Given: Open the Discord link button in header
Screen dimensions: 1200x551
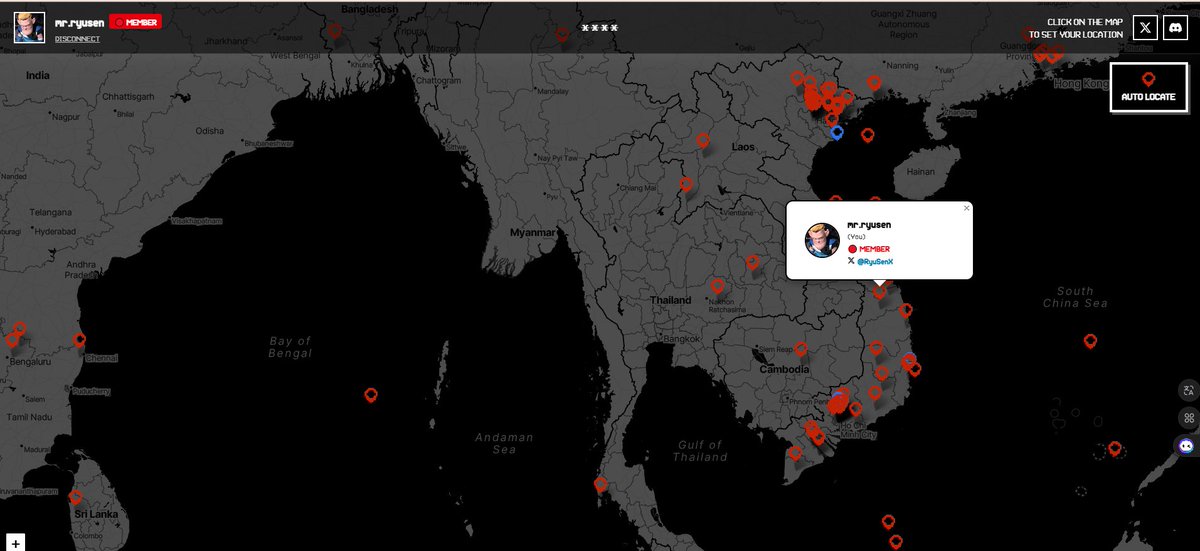Looking at the screenshot, I should [1174, 28].
